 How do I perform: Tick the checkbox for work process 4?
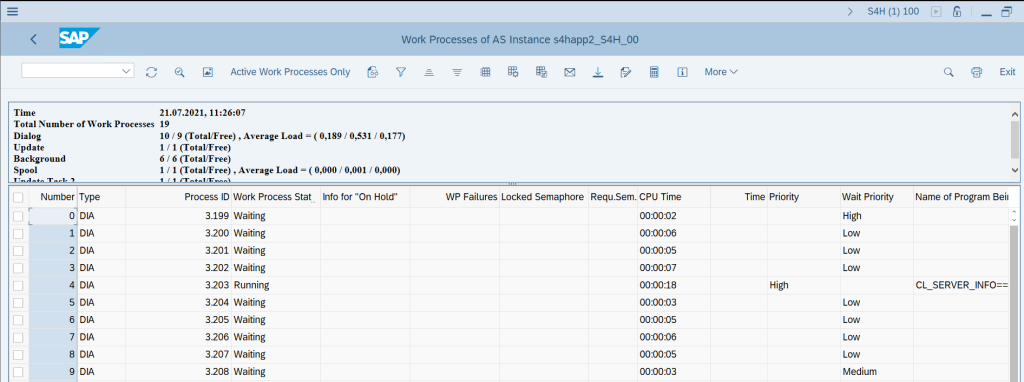[x=18, y=285]
